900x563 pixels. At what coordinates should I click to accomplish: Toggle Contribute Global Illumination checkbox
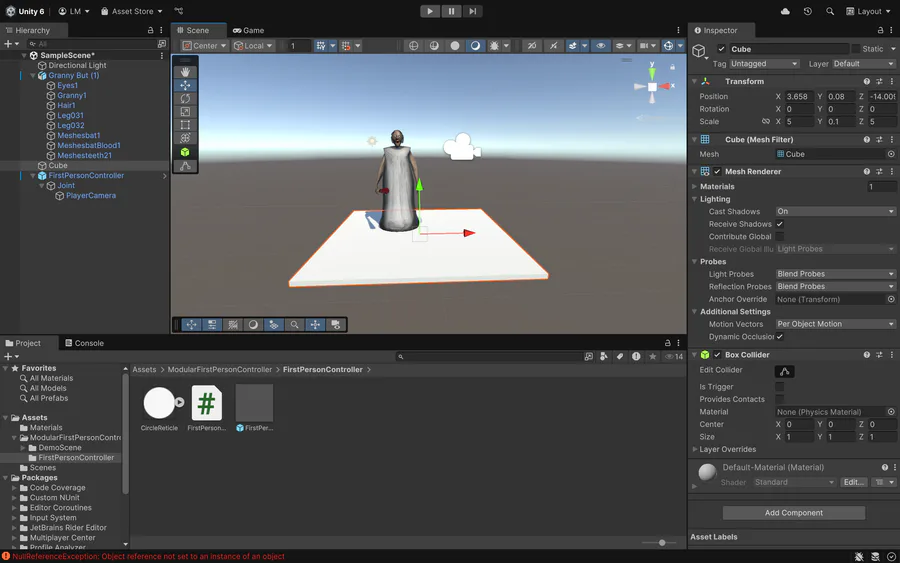(779, 237)
